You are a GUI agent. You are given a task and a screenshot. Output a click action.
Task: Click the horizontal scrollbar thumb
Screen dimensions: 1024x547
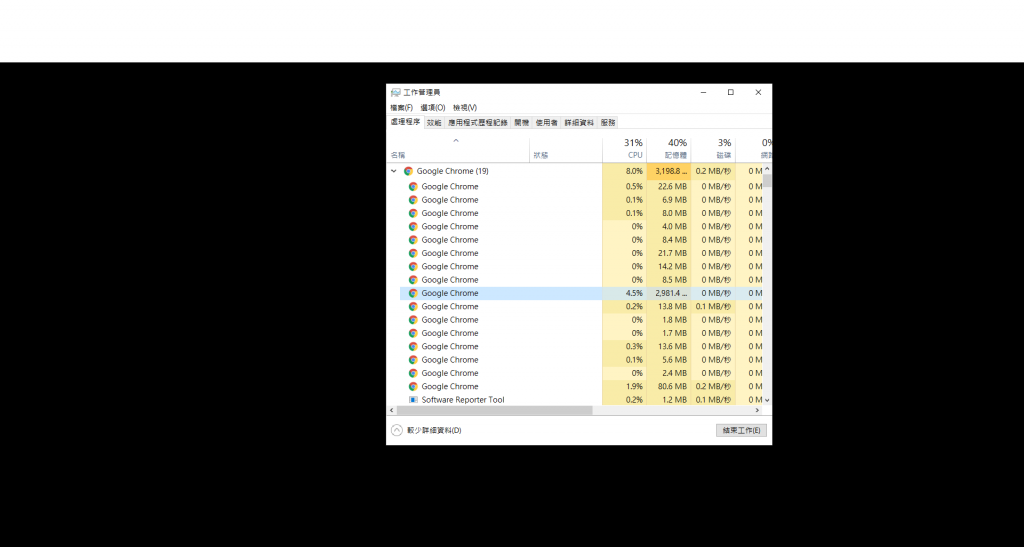pos(494,411)
